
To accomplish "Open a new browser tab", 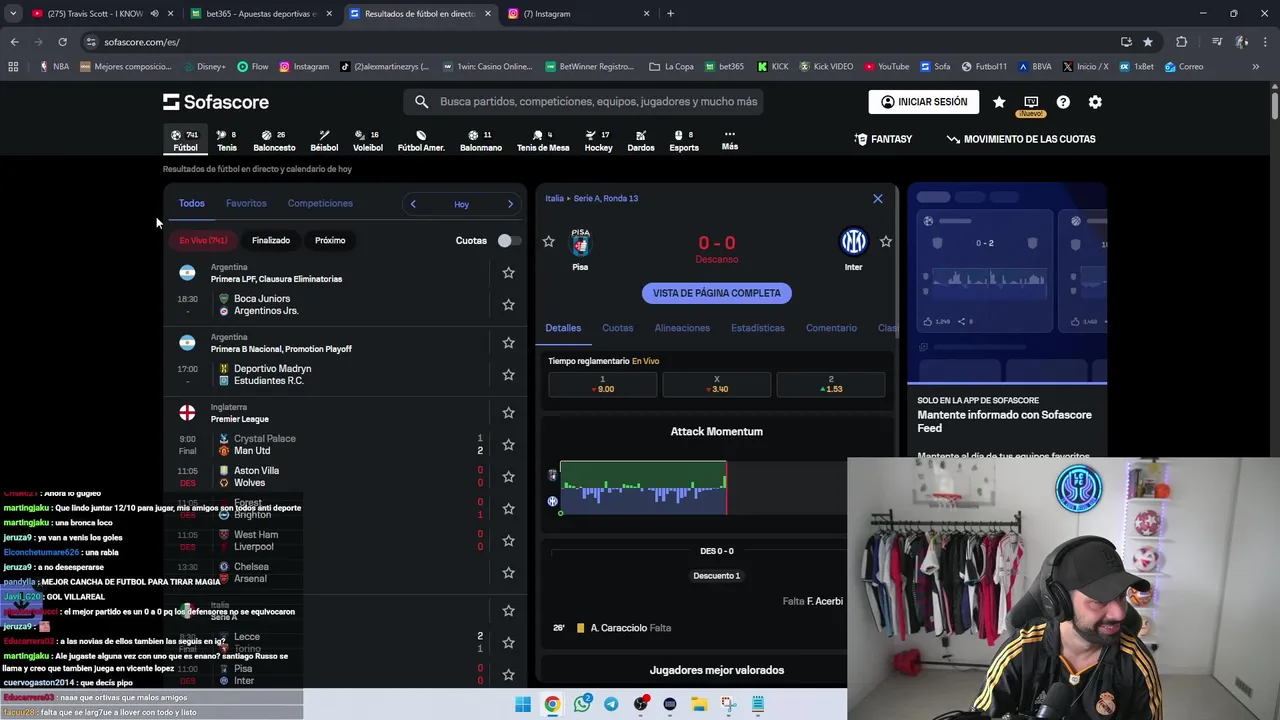I will [670, 14].
